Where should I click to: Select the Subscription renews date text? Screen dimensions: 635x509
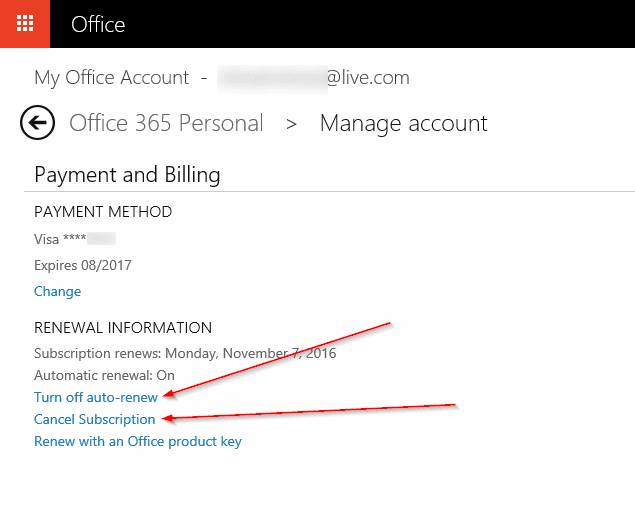(x=185, y=353)
